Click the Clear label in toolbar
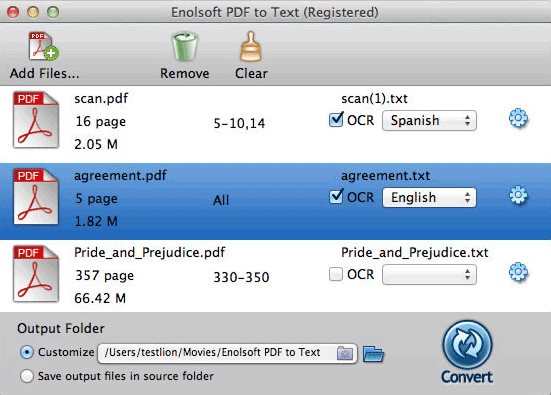This screenshot has height=395, width=551. click(251, 73)
